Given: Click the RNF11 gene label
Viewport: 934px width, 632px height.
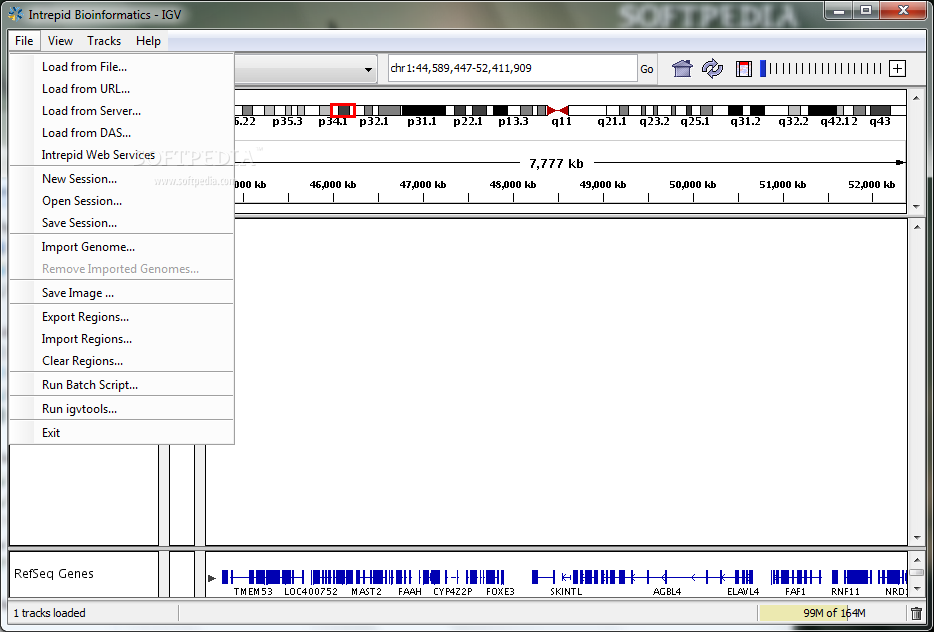Looking at the screenshot, I should [x=846, y=591].
